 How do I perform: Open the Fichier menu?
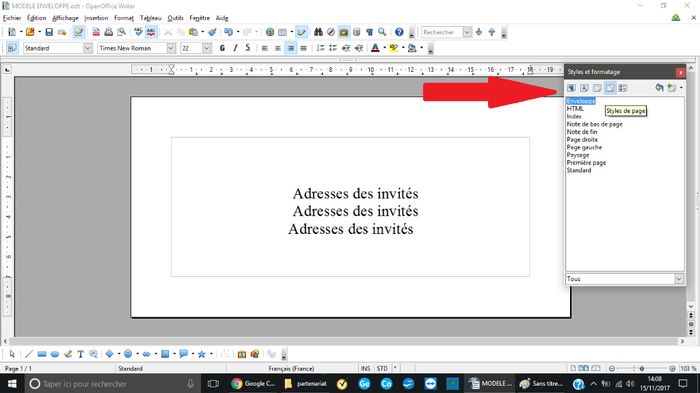point(12,18)
